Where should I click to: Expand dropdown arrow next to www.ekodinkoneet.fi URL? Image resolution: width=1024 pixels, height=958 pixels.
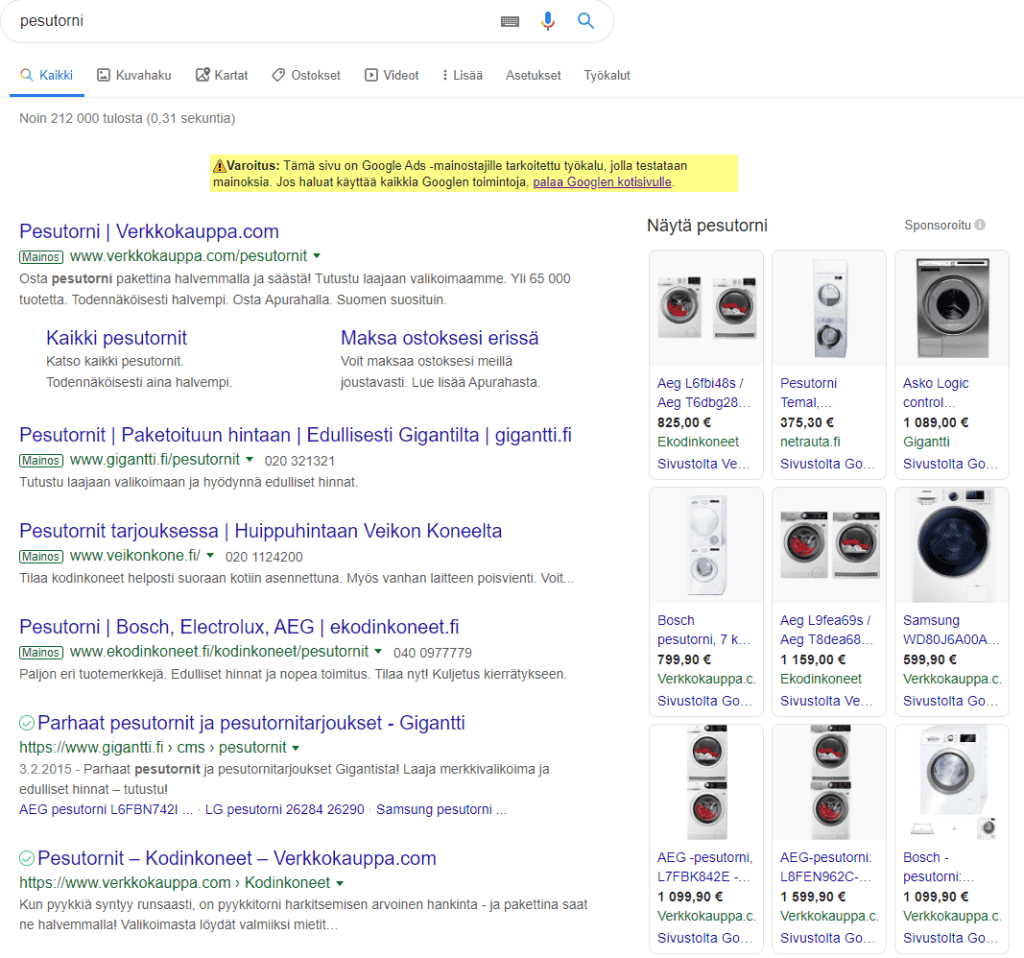click(x=378, y=652)
